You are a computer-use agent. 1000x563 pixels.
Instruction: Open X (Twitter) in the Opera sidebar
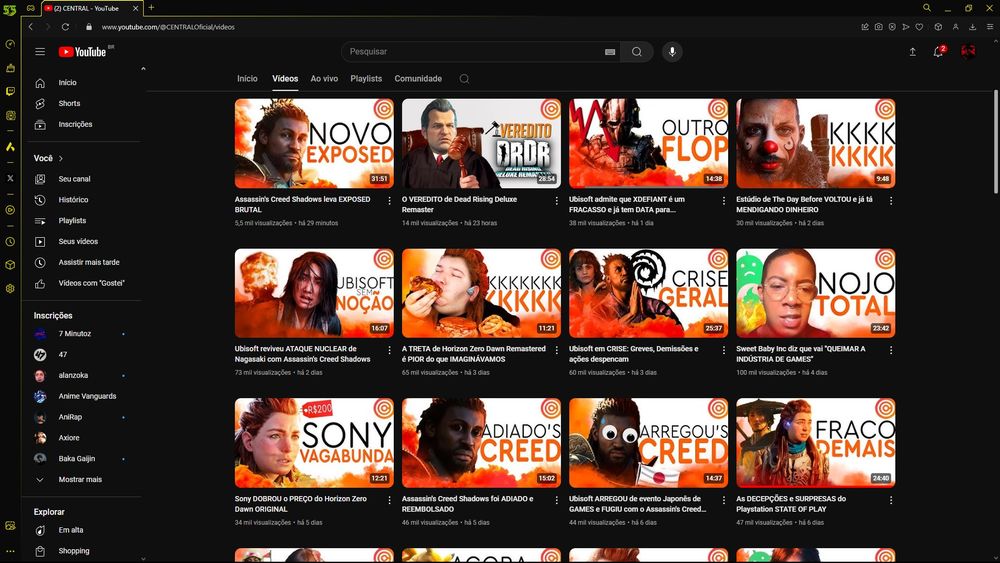[x=10, y=178]
